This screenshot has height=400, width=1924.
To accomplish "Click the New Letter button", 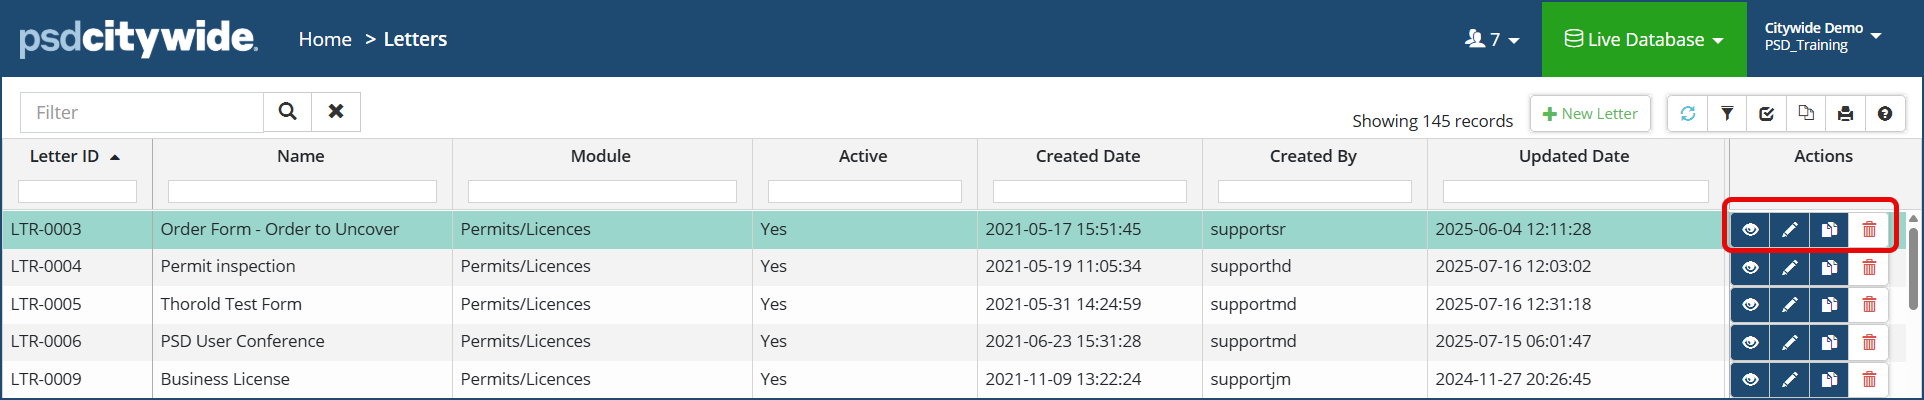I will [1590, 114].
